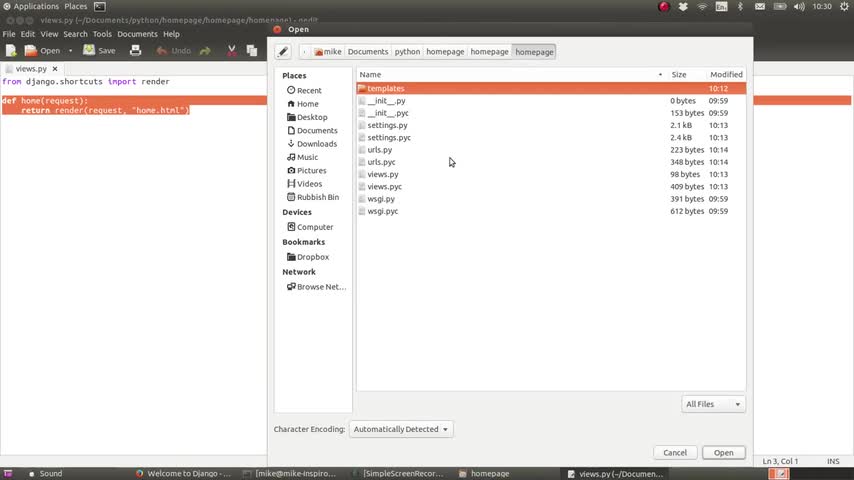This screenshot has height=480, width=854.
Task: Open the Search menu in gedit
Action: tap(75, 34)
